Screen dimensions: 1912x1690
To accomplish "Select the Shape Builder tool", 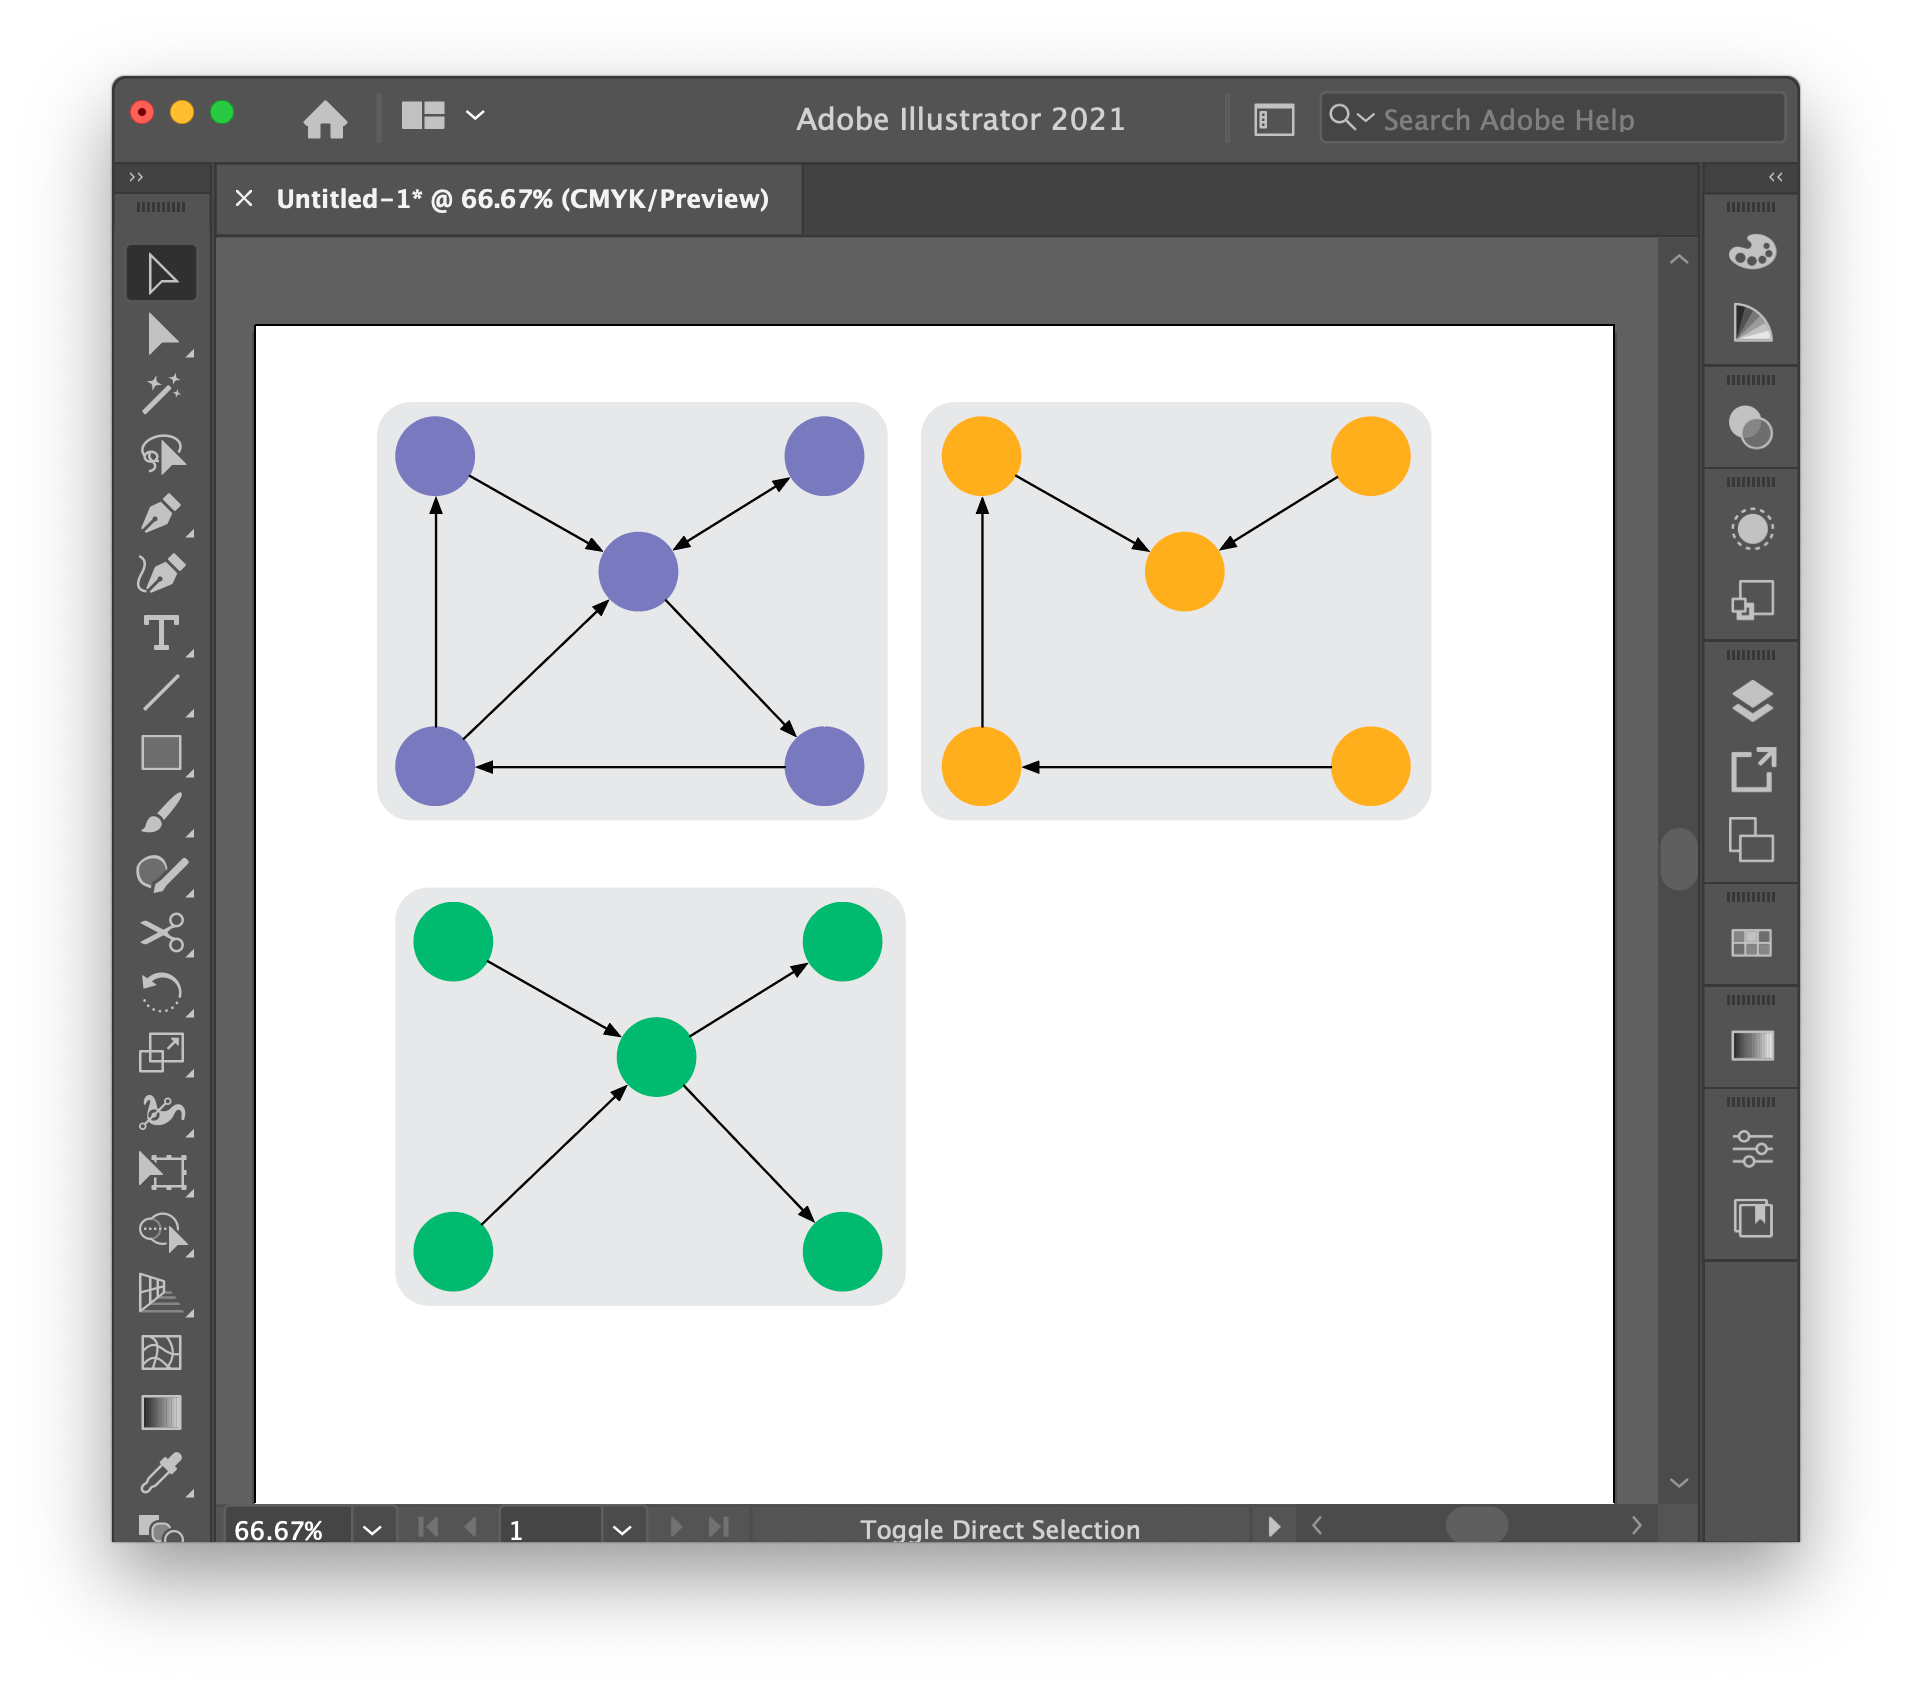I will [x=161, y=1232].
